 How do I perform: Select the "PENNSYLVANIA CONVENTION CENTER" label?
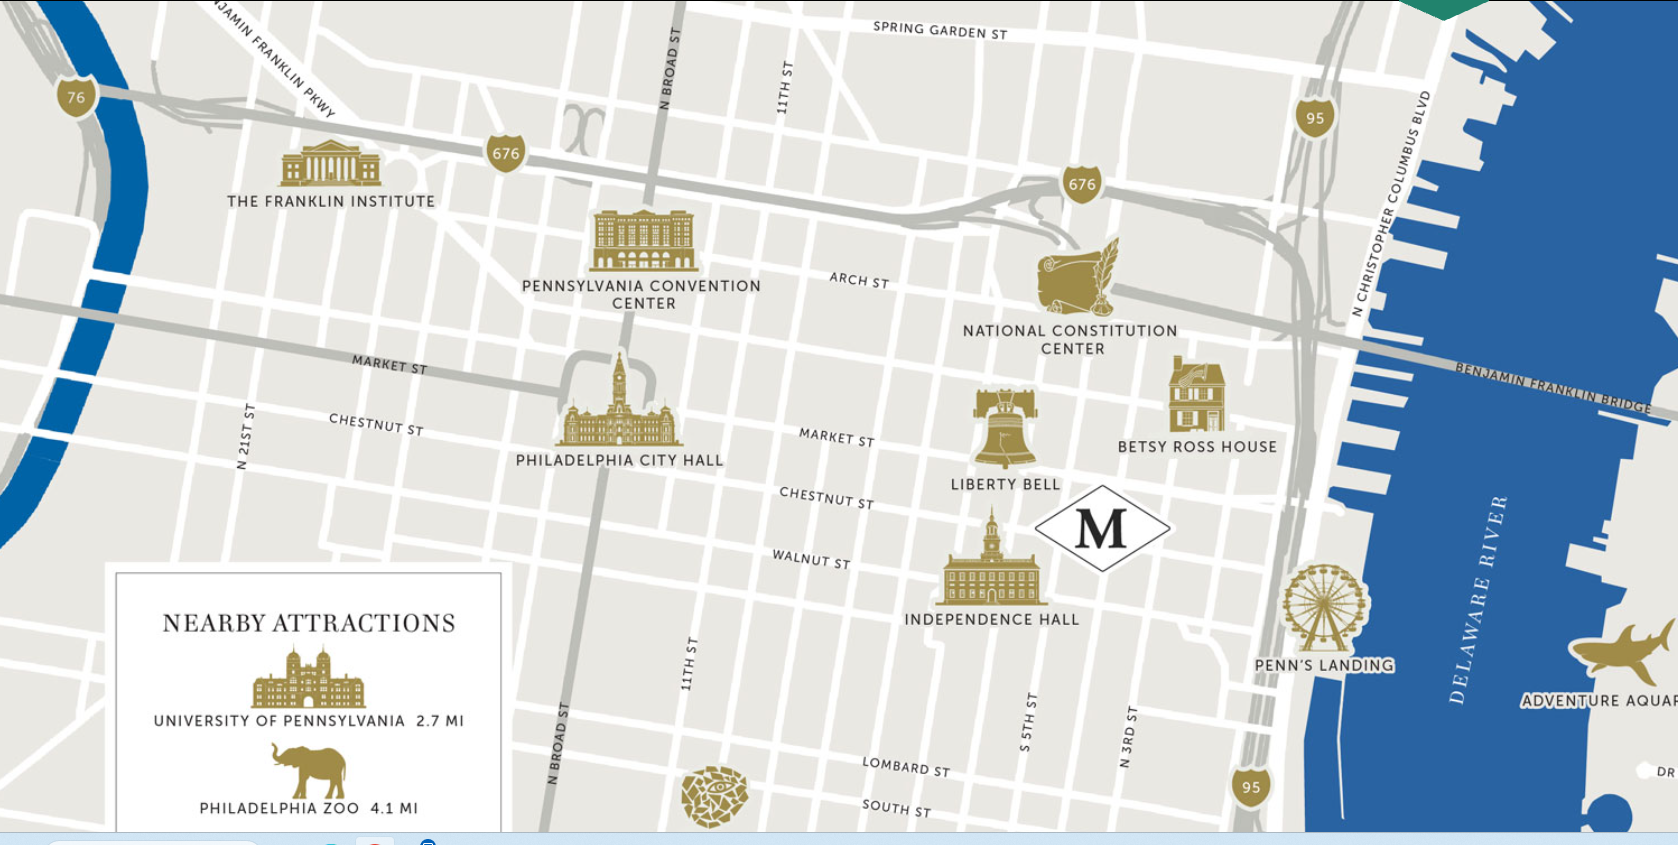tap(642, 294)
